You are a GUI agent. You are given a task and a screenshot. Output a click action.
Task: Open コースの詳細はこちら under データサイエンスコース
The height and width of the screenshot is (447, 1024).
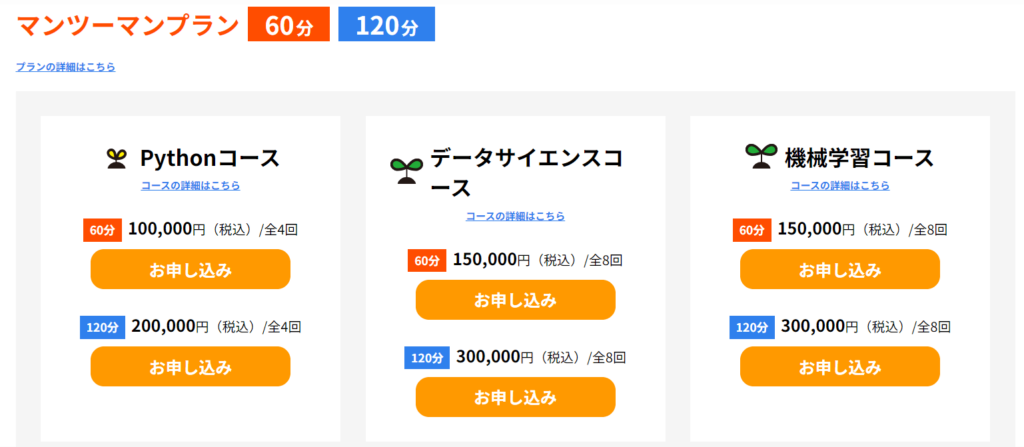515,216
